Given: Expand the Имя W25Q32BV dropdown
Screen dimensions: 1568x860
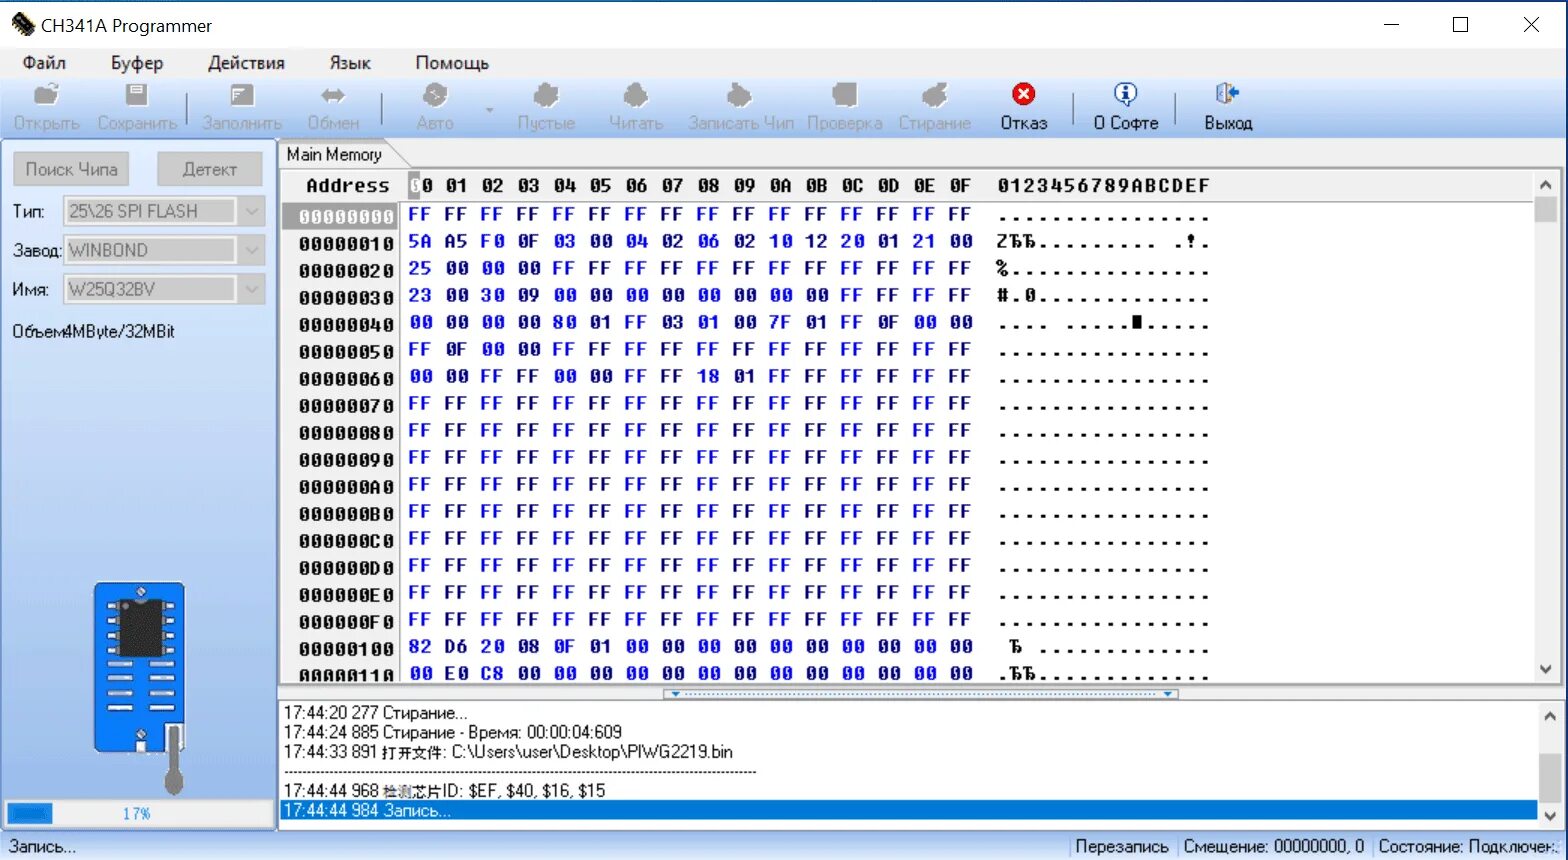Looking at the screenshot, I should [252, 289].
